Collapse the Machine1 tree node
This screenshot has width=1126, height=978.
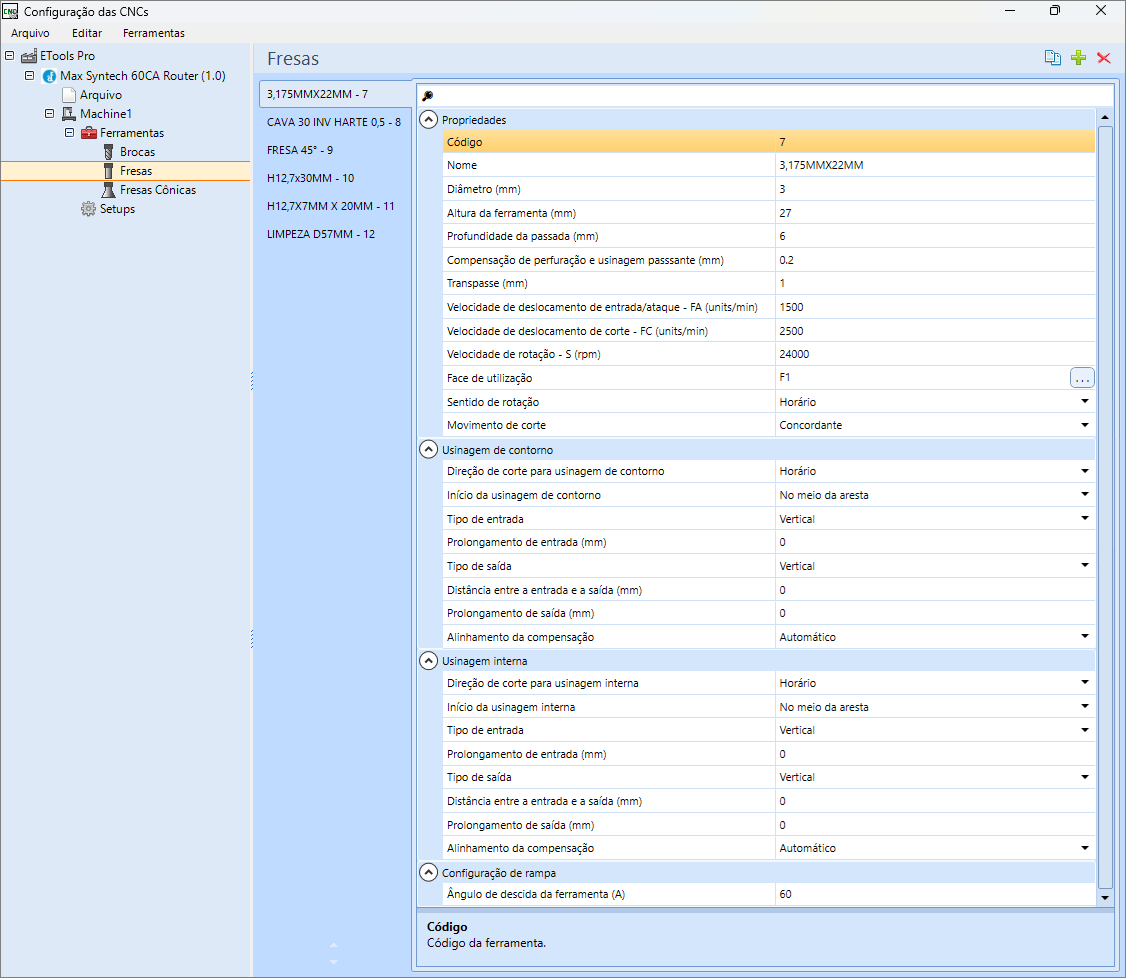coord(50,113)
